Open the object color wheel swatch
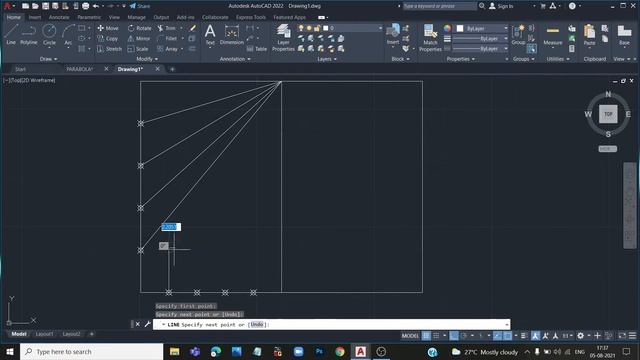This screenshot has height=360, width=640. click(x=448, y=28)
